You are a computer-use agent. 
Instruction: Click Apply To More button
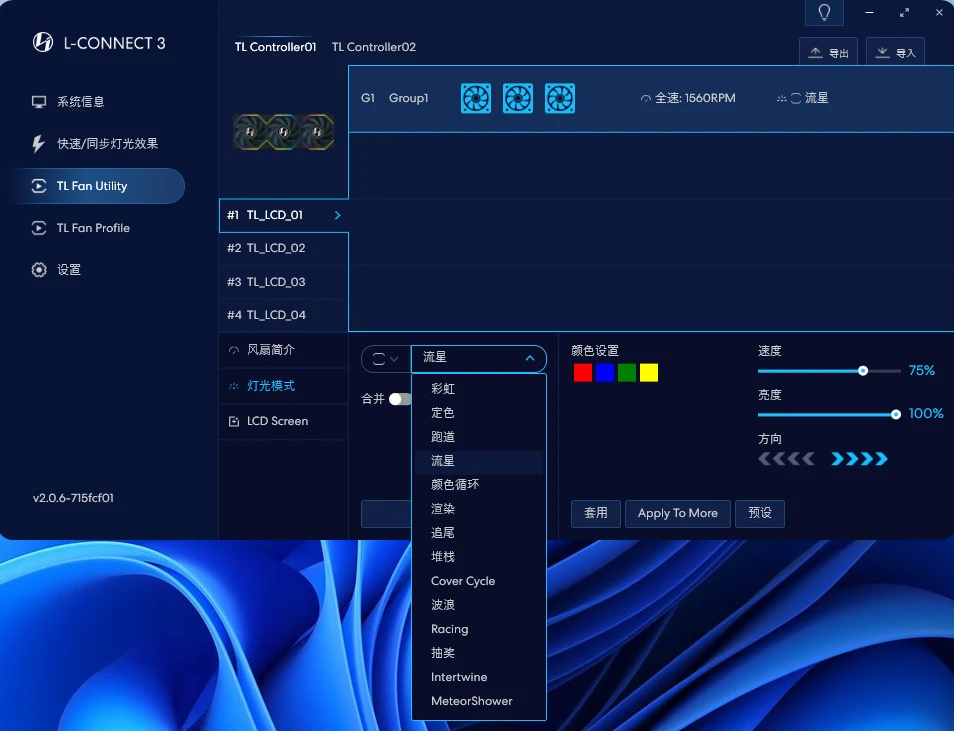[678, 514]
